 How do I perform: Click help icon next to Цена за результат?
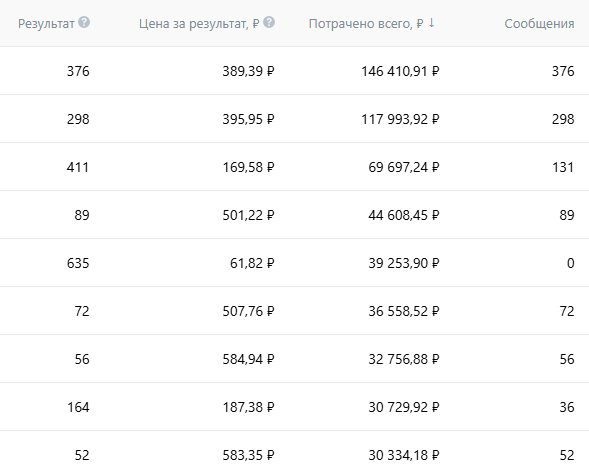(269, 23)
